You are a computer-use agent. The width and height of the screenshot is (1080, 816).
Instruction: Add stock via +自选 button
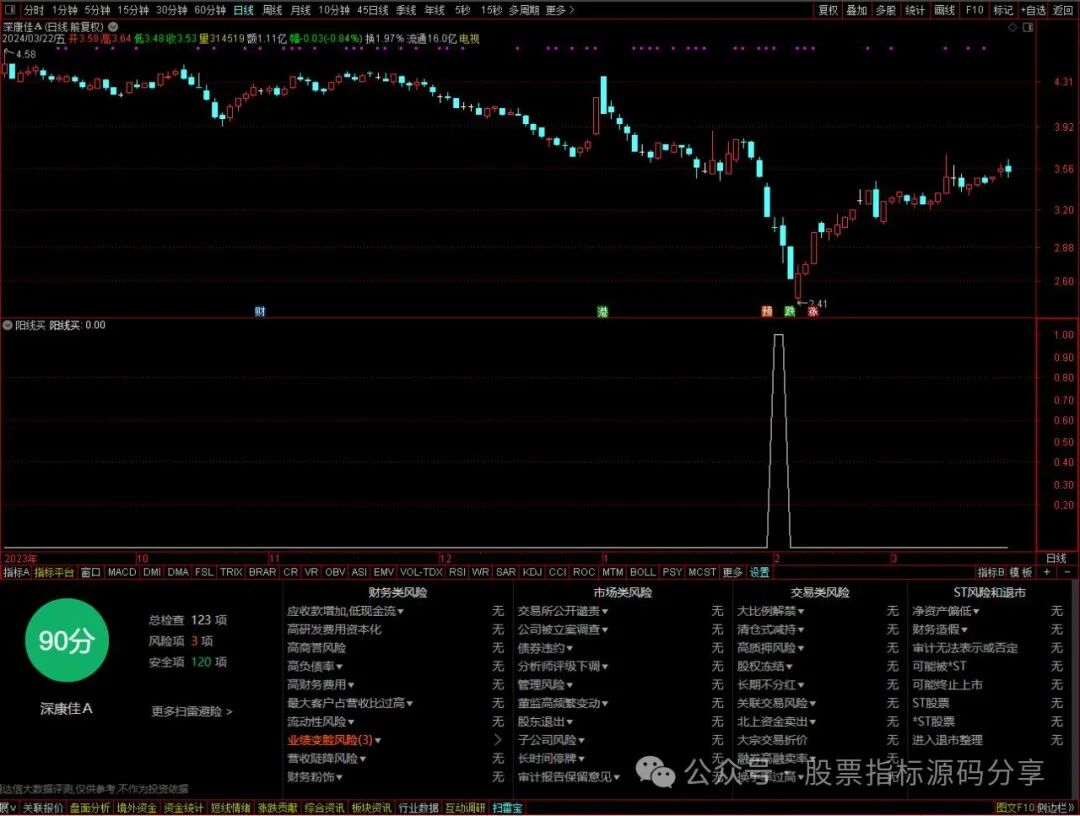pyautogui.click(x=1032, y=10)
